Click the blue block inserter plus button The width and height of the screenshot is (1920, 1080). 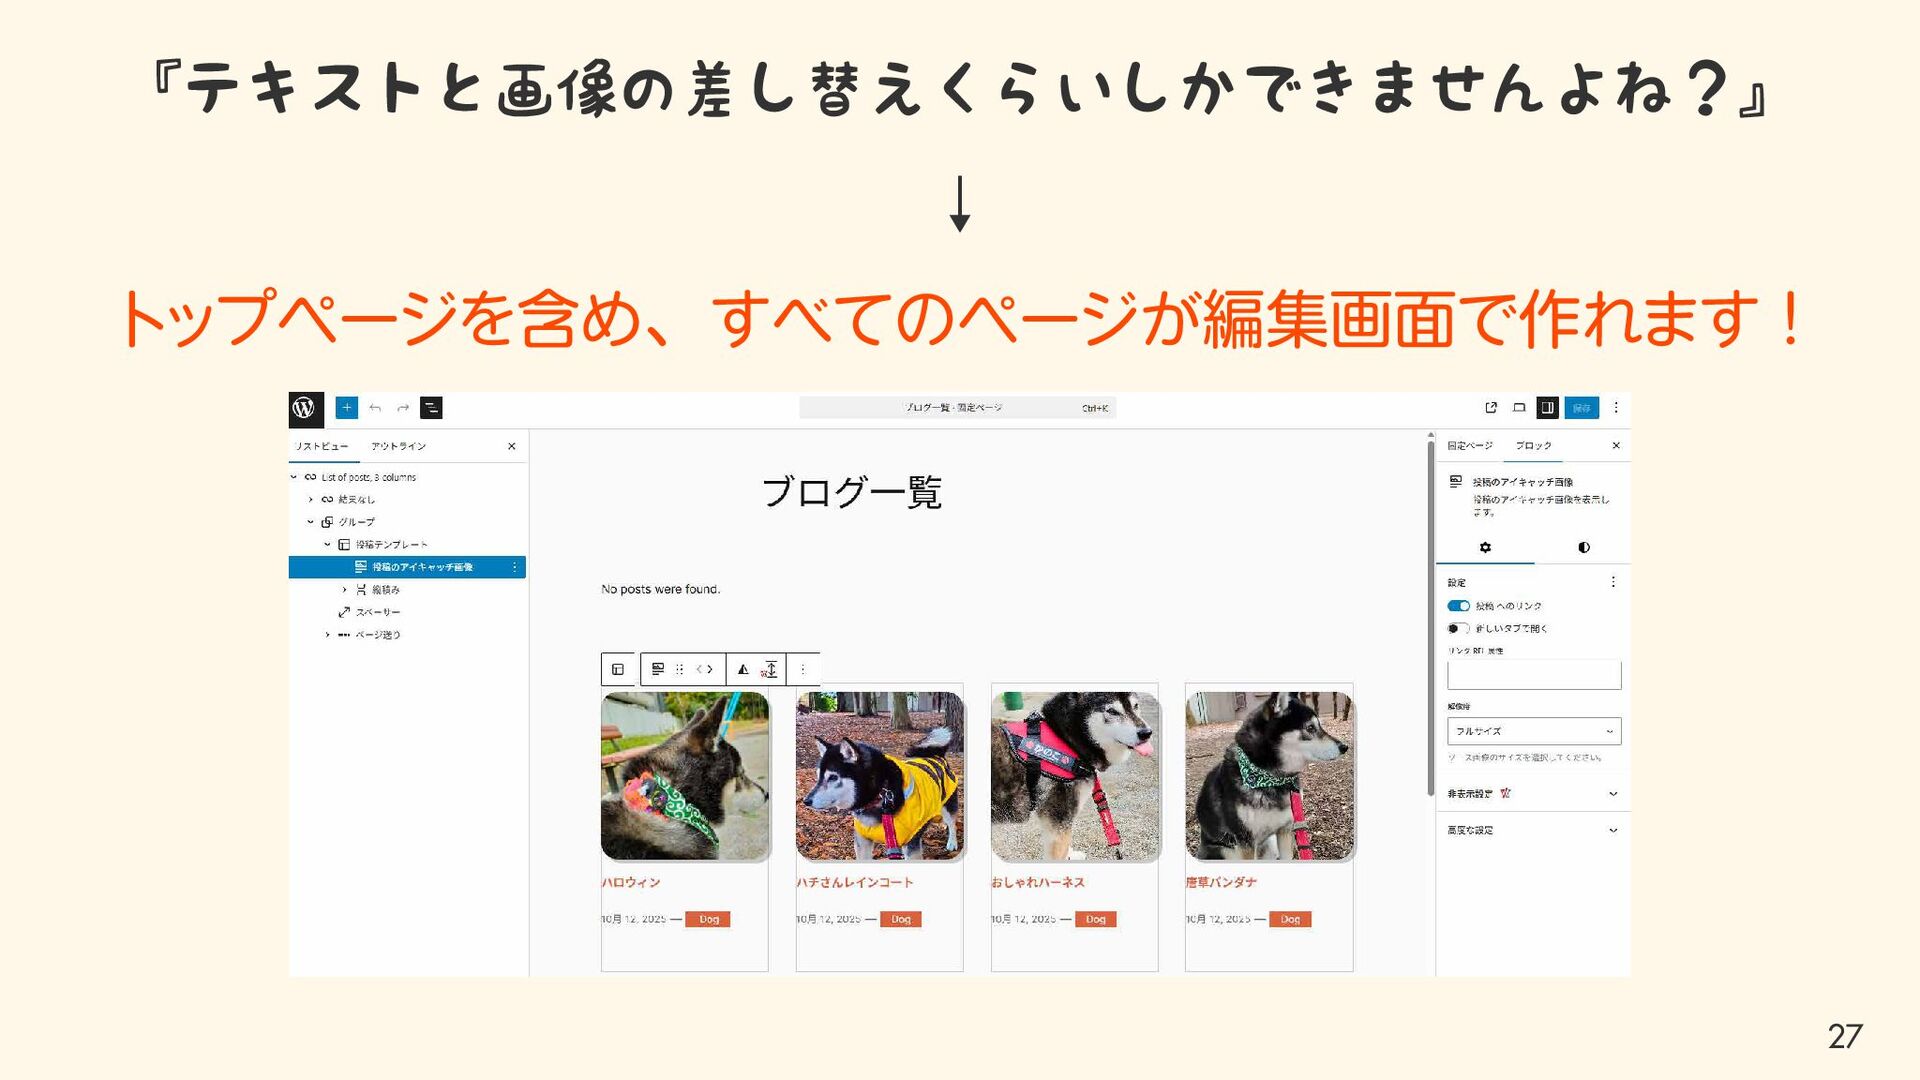tap(346, 407)
